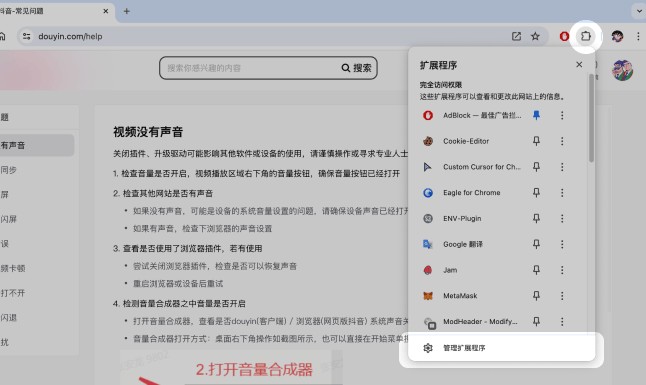Click the gear icon beside 管理扩展程序

(428, 348)
